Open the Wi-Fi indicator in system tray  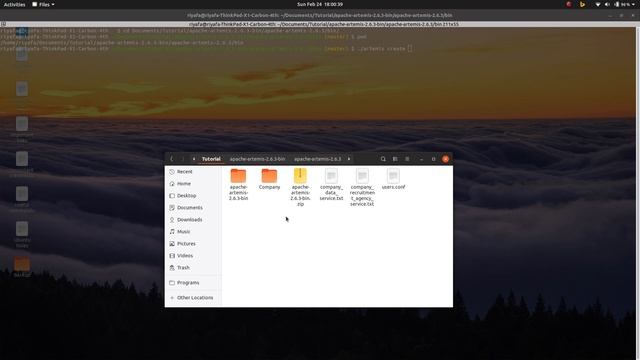tap(598, 4)
